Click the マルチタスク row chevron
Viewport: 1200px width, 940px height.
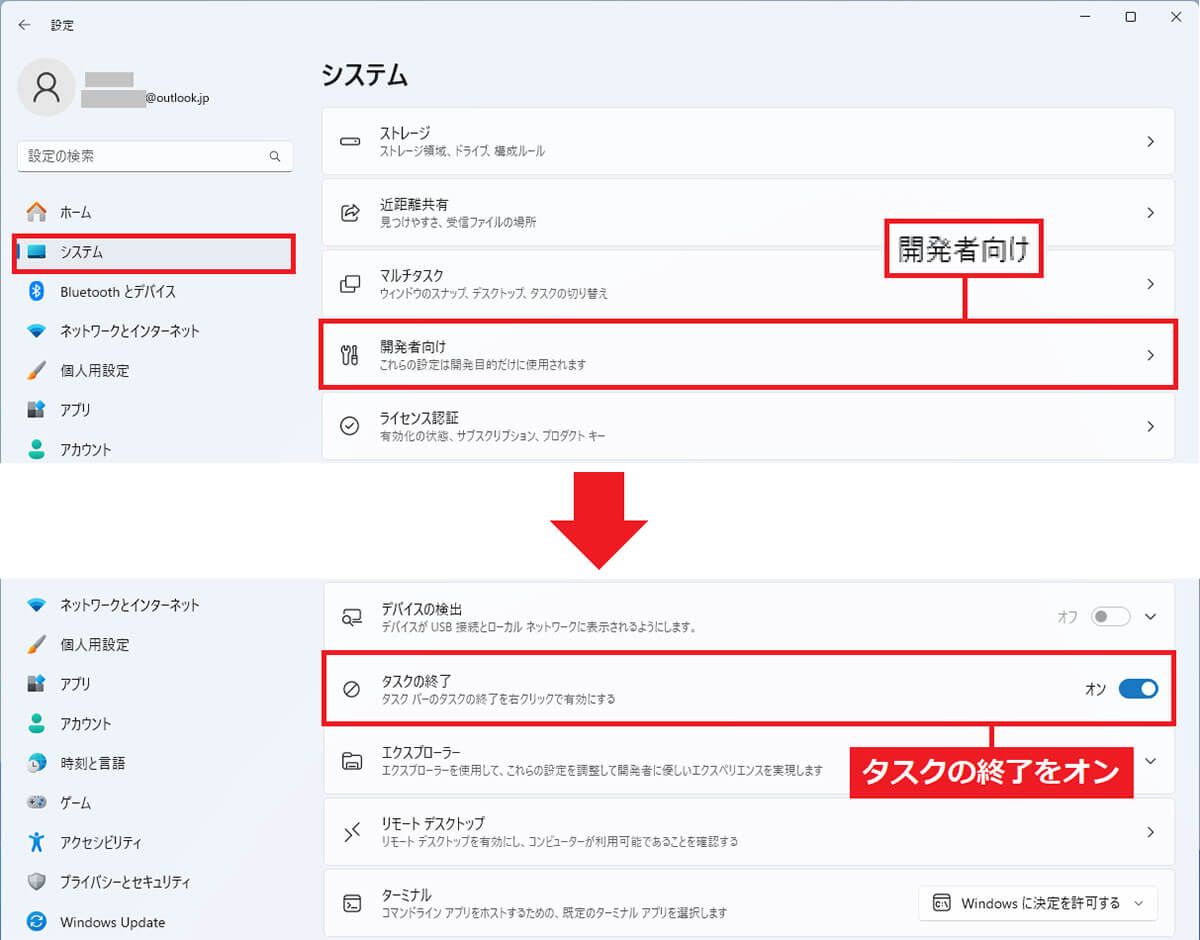1150,284
